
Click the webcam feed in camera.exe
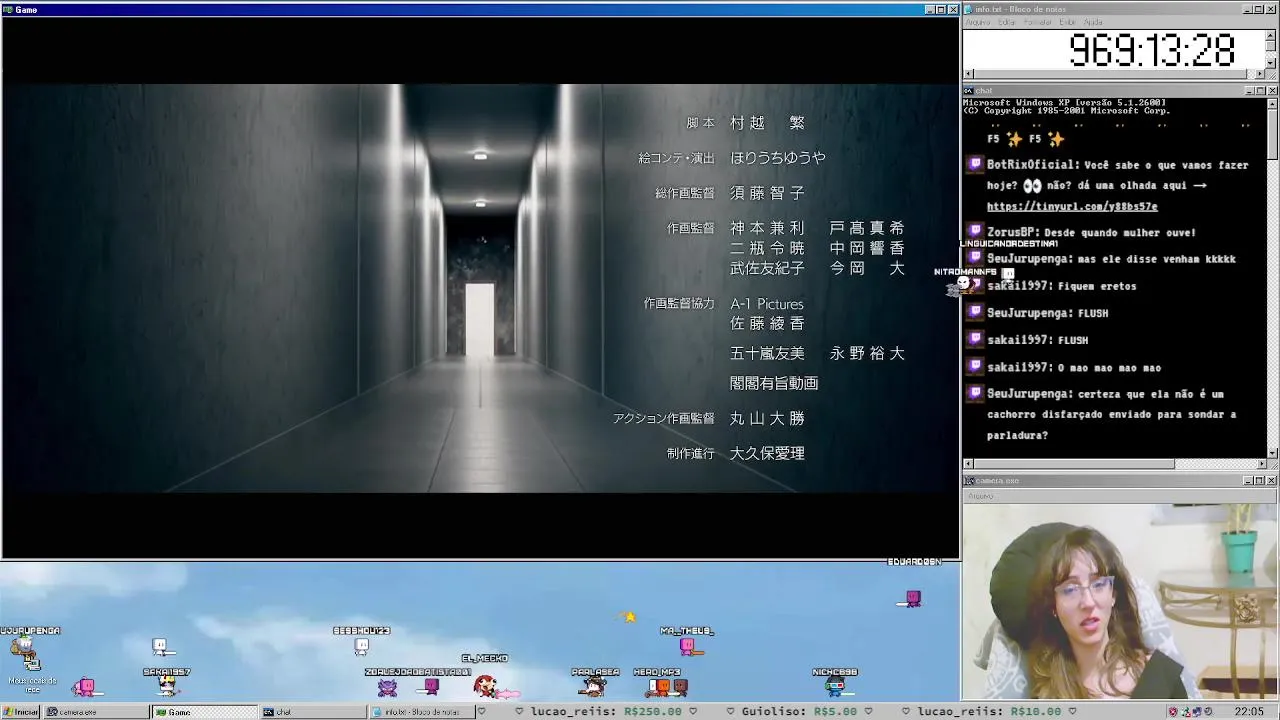pyautogui.click(x=1121, y=601)
